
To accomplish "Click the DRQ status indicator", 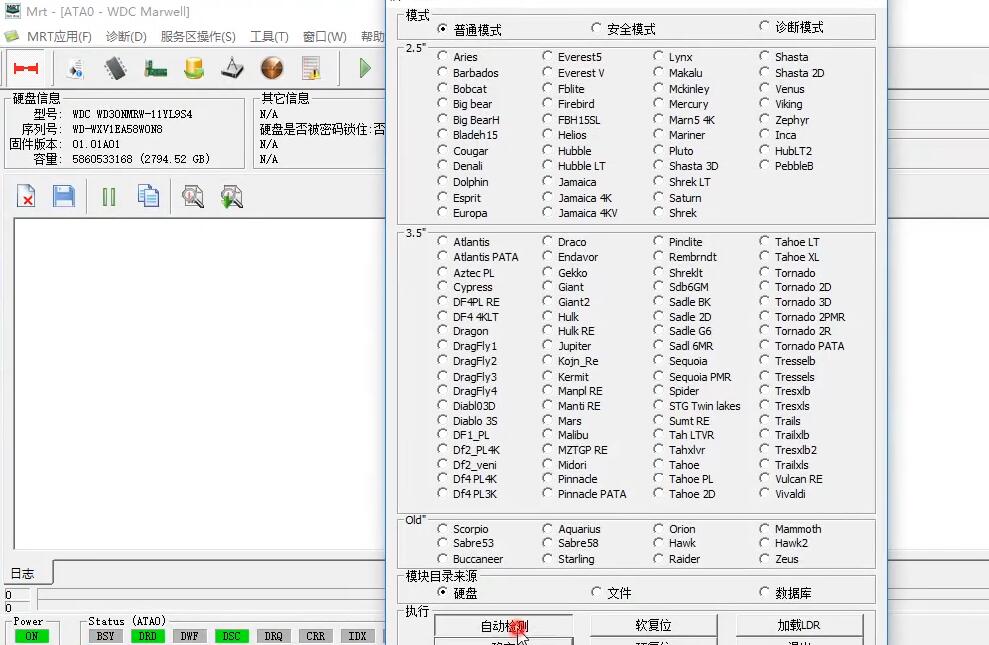I will (274, 636).
